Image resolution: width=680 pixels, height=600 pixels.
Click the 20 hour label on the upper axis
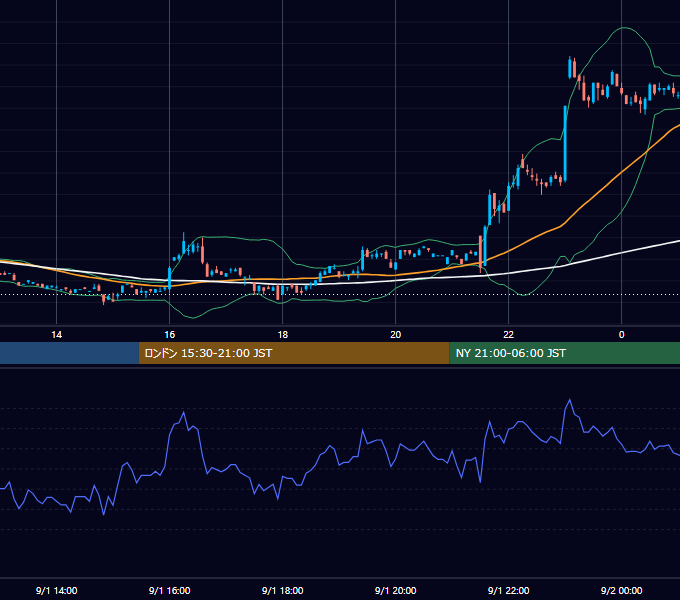click(x=396, y=335)
